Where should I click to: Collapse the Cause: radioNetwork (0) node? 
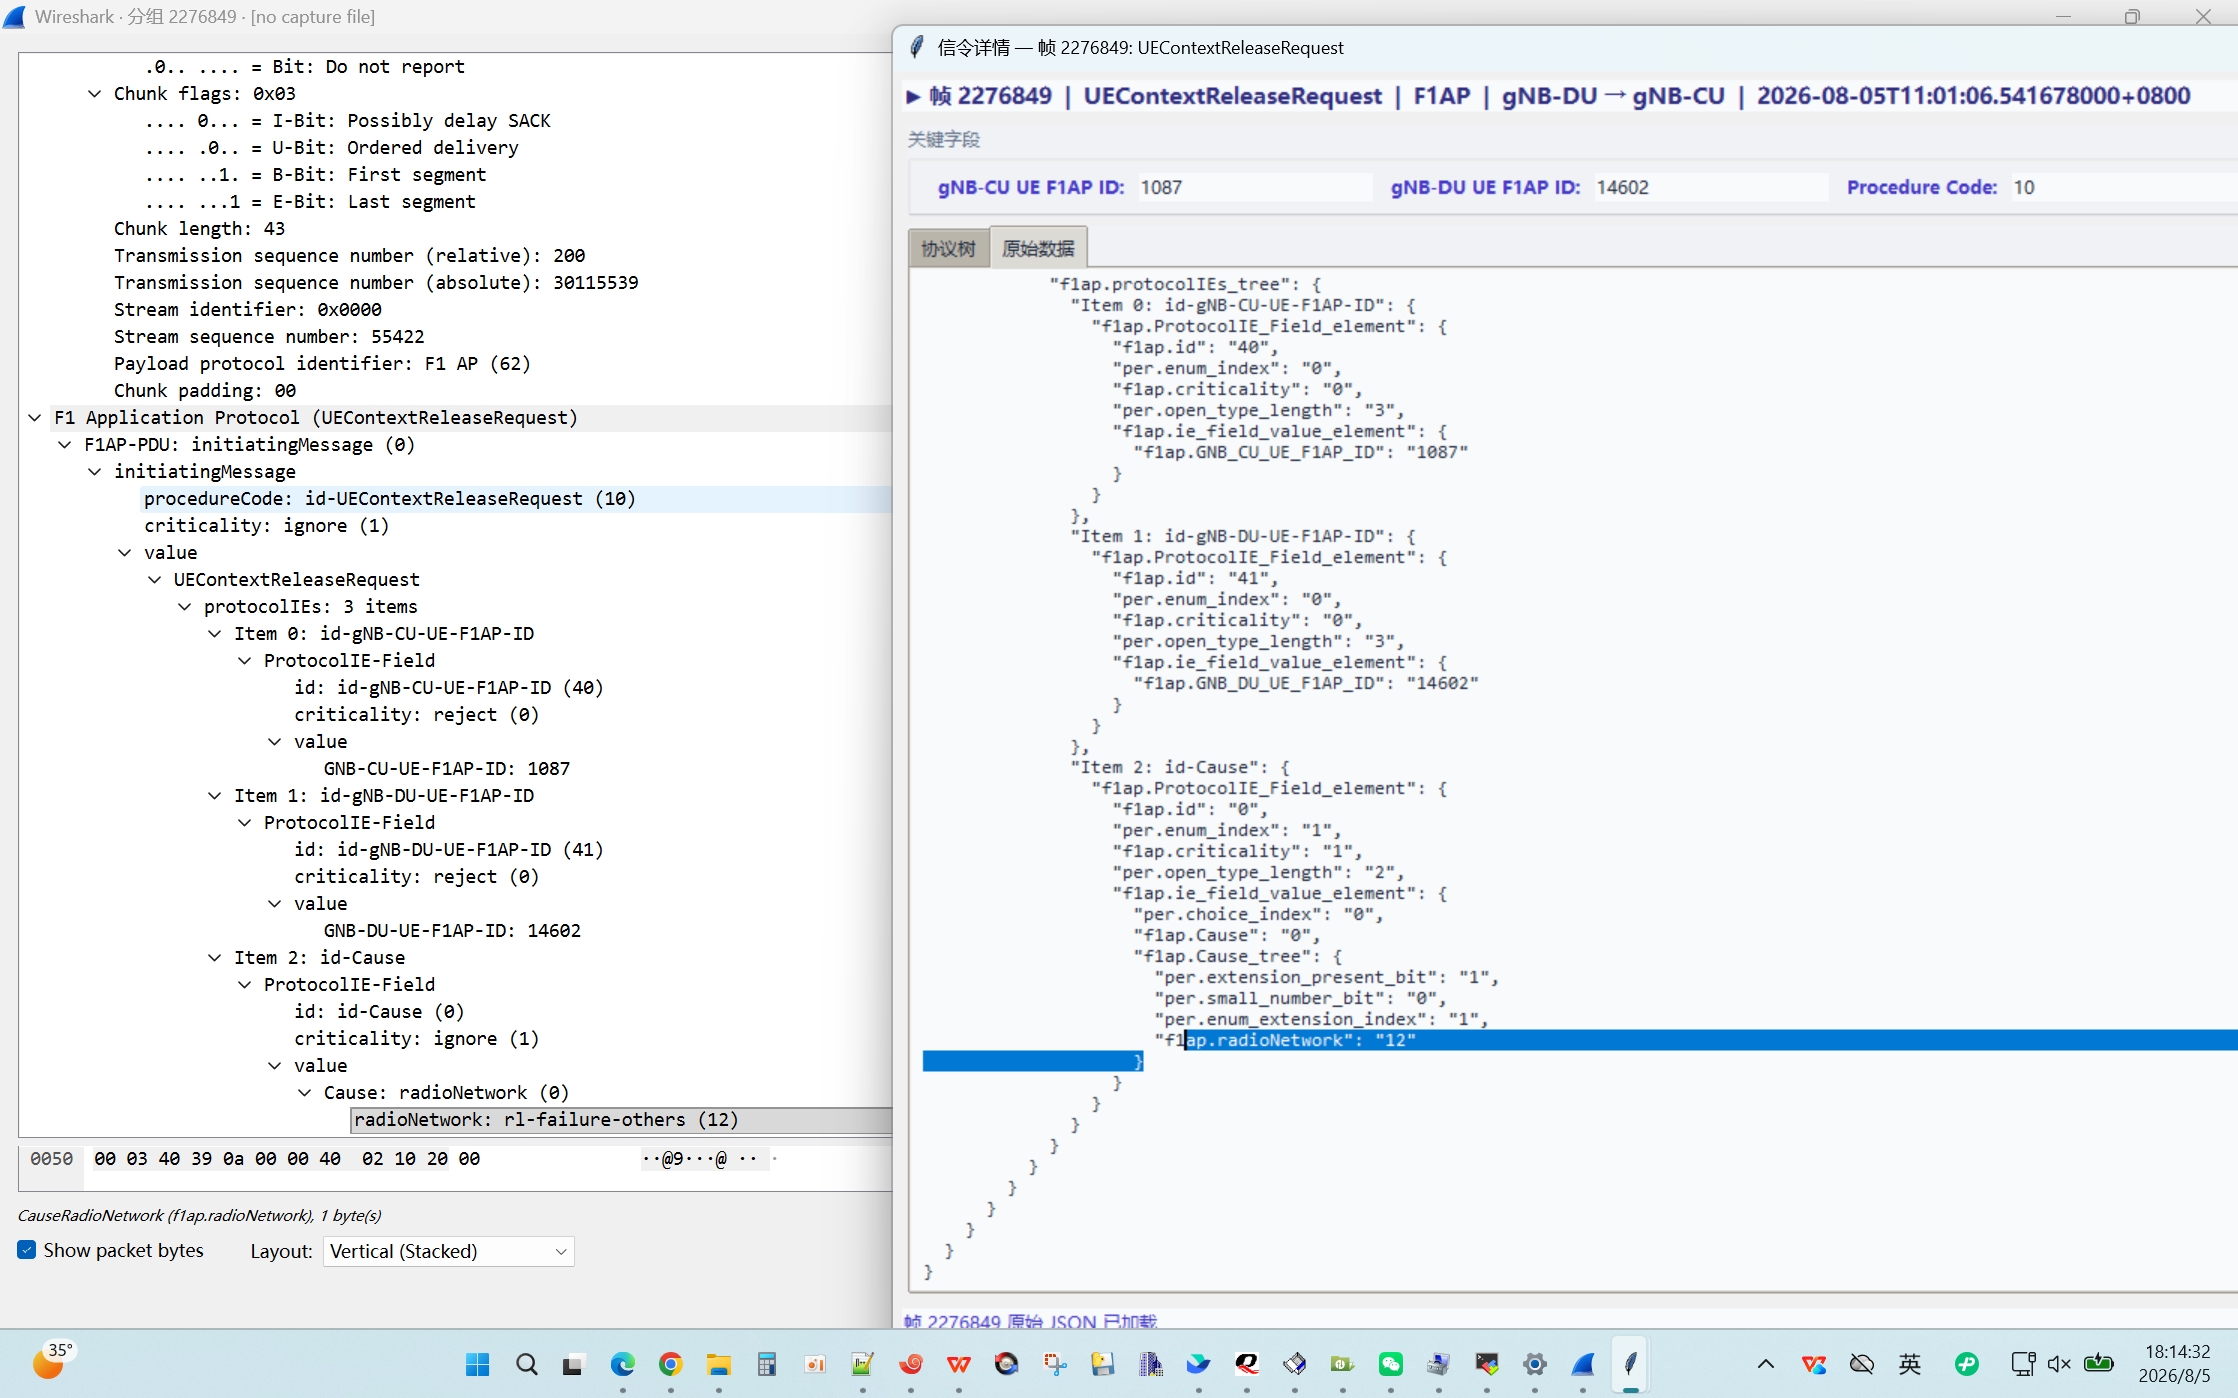pyautogui.click(x=304, y=1092)
